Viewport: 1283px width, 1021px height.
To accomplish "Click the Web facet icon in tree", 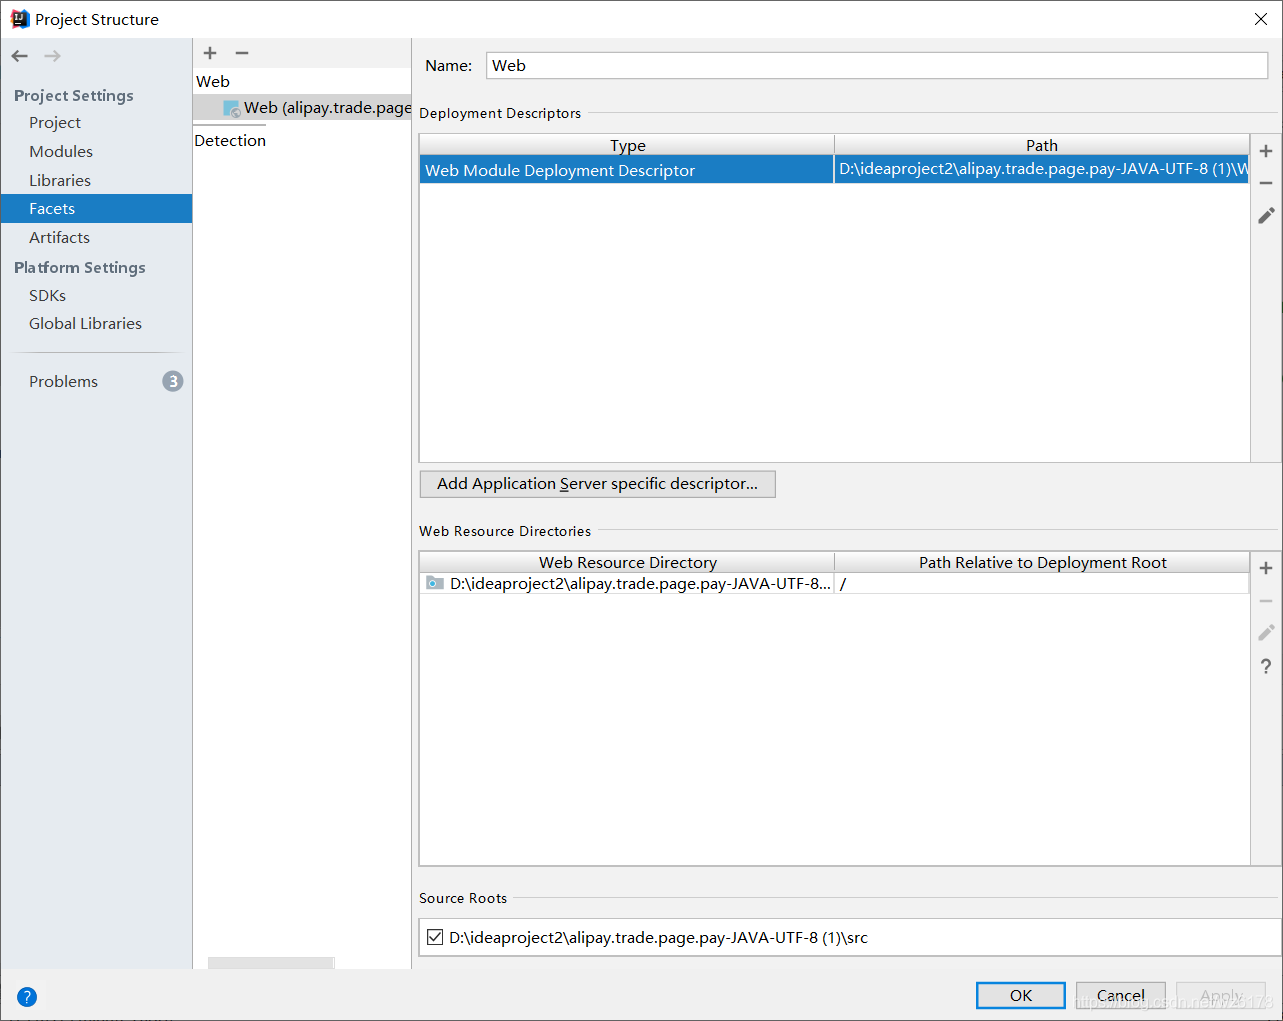I will point(232,108).
